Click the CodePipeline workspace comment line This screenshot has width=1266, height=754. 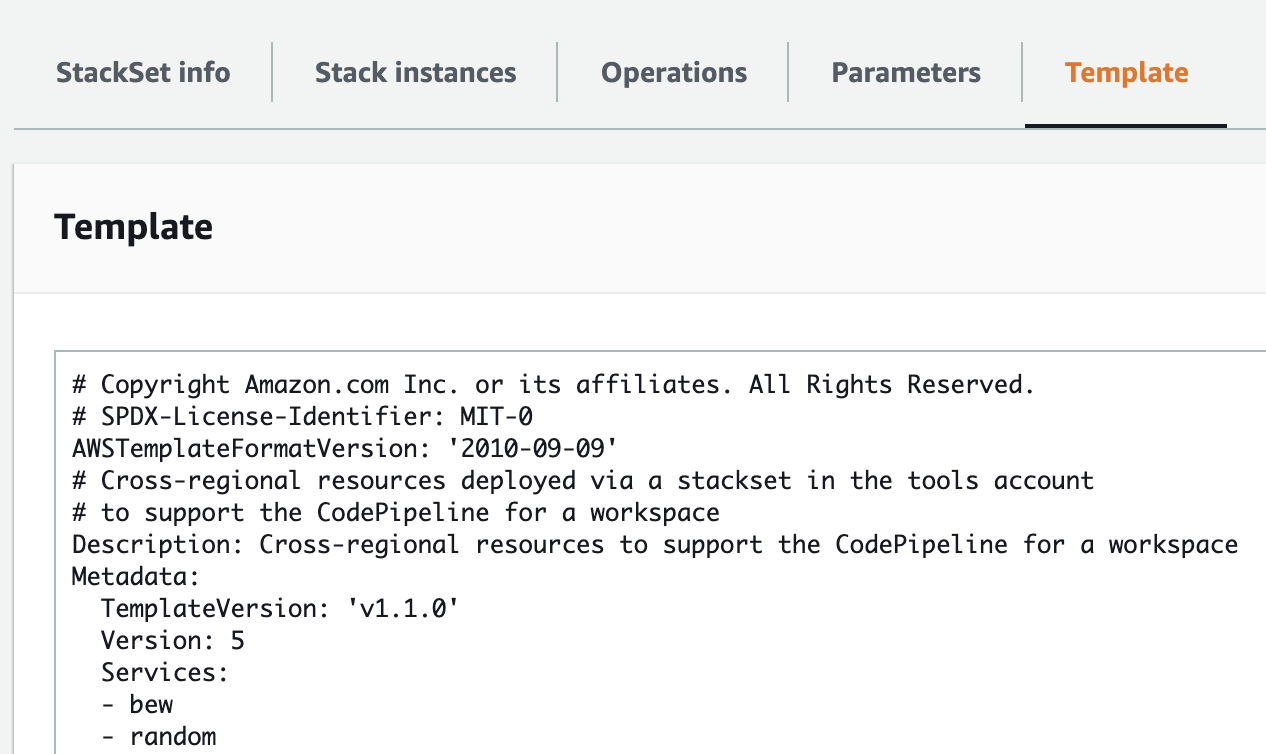[394, 512]
